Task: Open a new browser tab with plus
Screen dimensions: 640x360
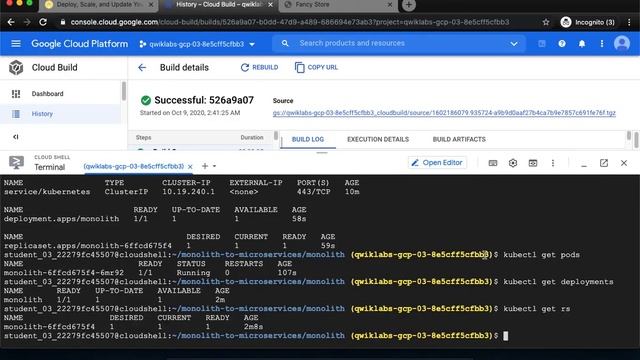Action: (409, 5)
